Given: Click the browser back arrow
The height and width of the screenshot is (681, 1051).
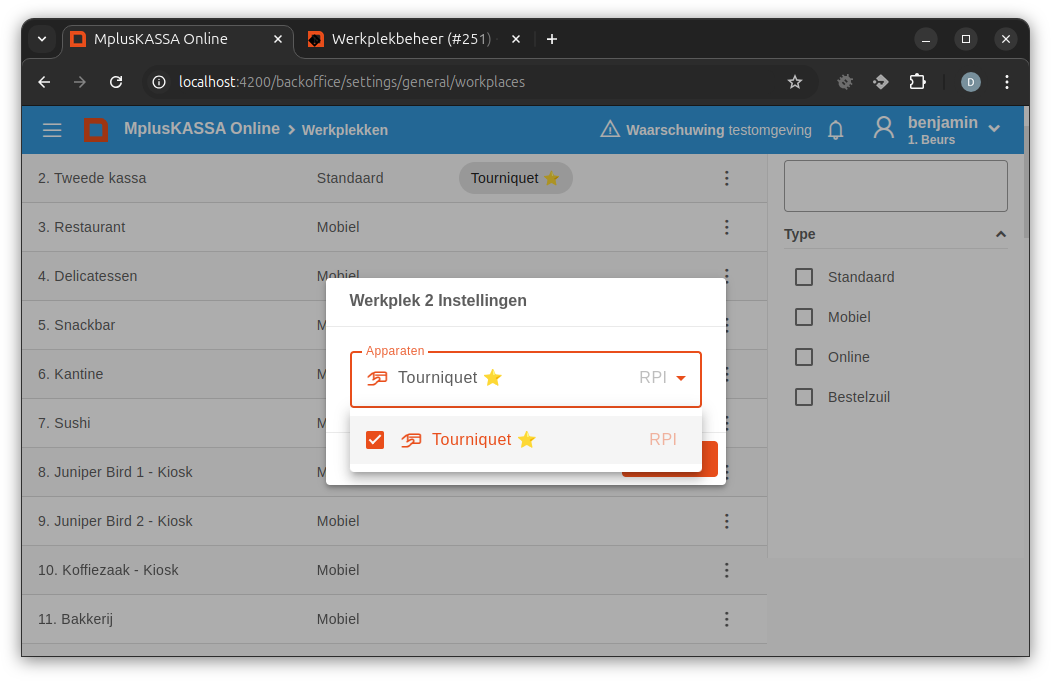Looking at the screenshot, I should point(44,82).
